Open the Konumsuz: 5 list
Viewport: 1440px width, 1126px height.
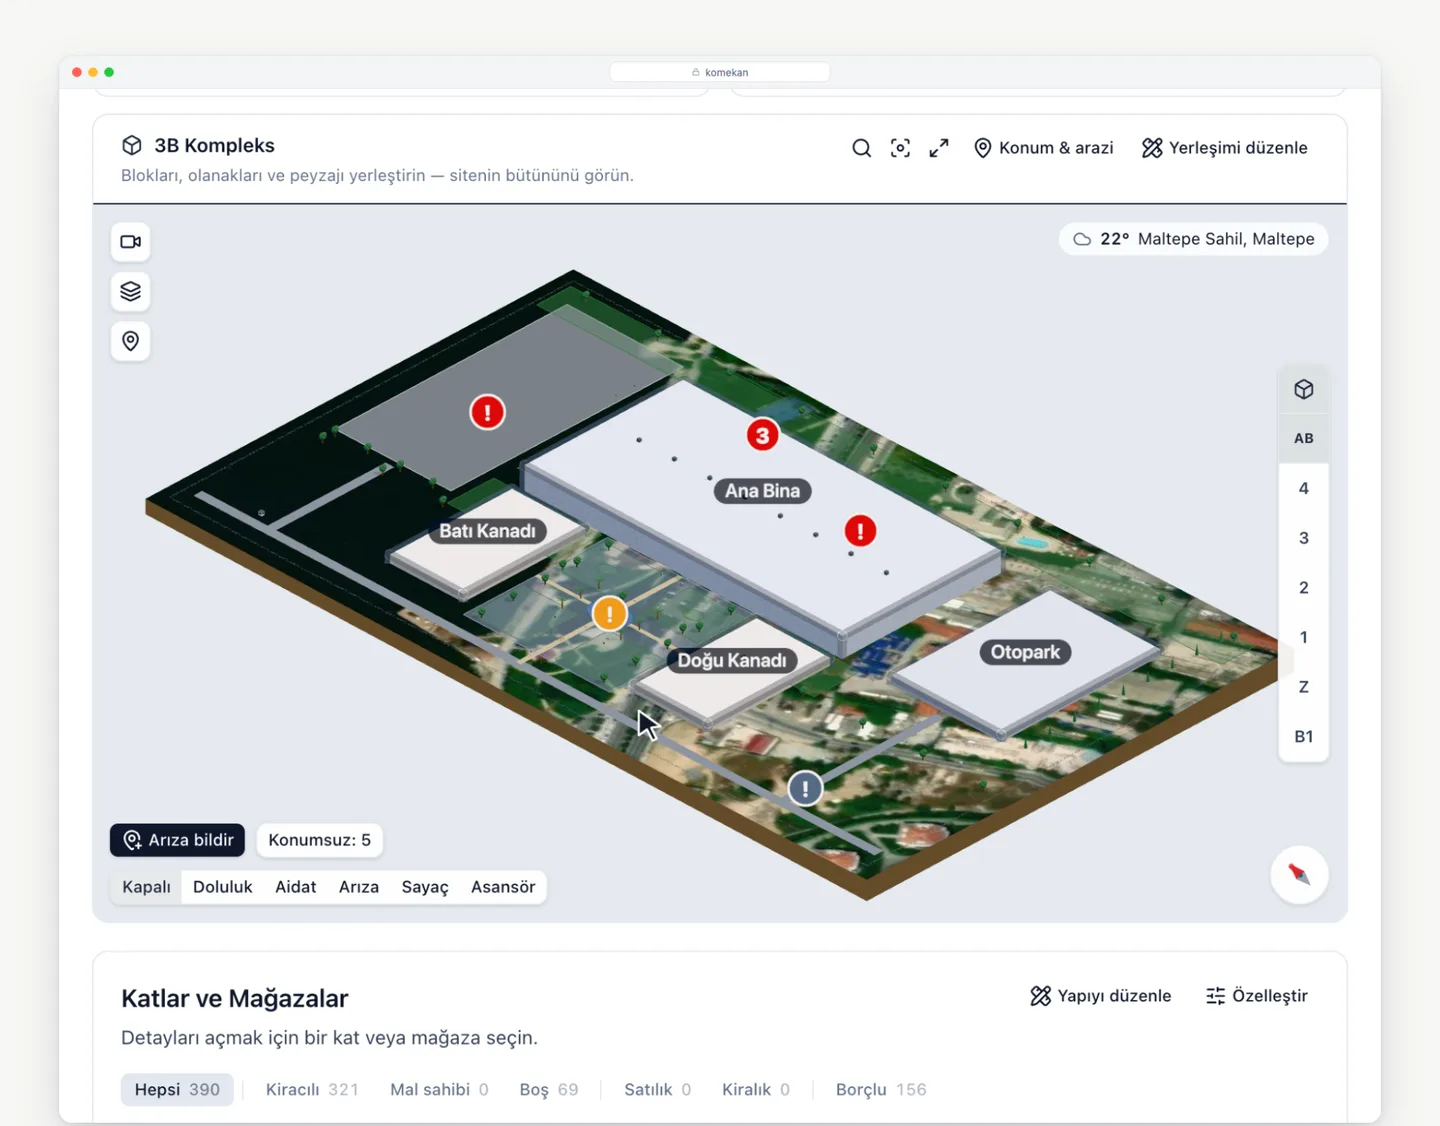[x=319, y=840]
